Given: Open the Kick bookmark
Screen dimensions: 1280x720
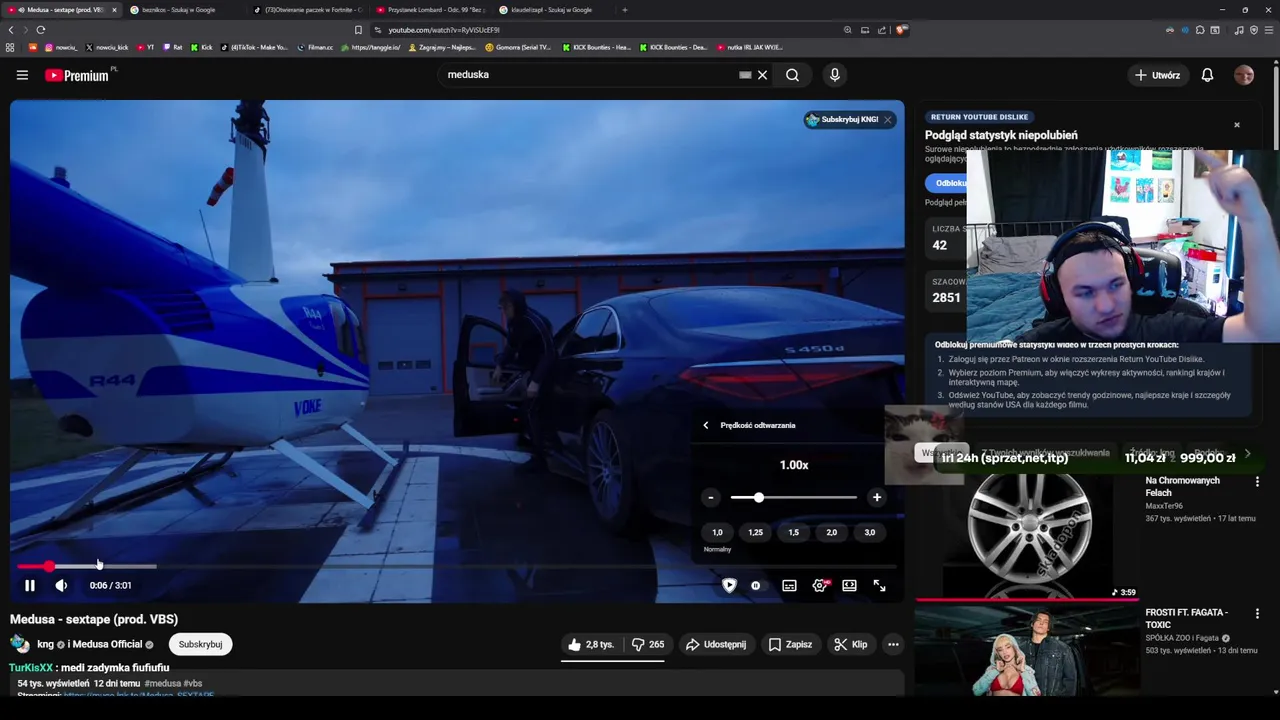Looking at the screenshot, I should 202,47.
